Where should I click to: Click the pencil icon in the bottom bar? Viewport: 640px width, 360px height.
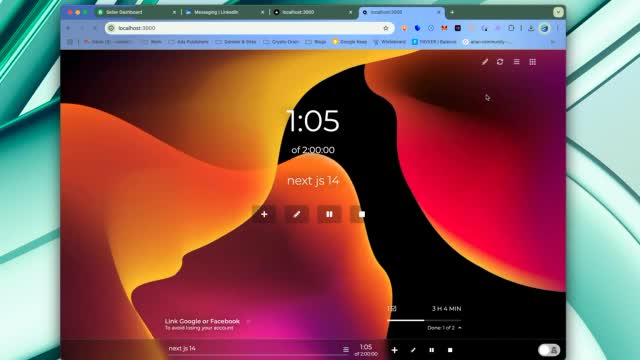tap(413, 350)
